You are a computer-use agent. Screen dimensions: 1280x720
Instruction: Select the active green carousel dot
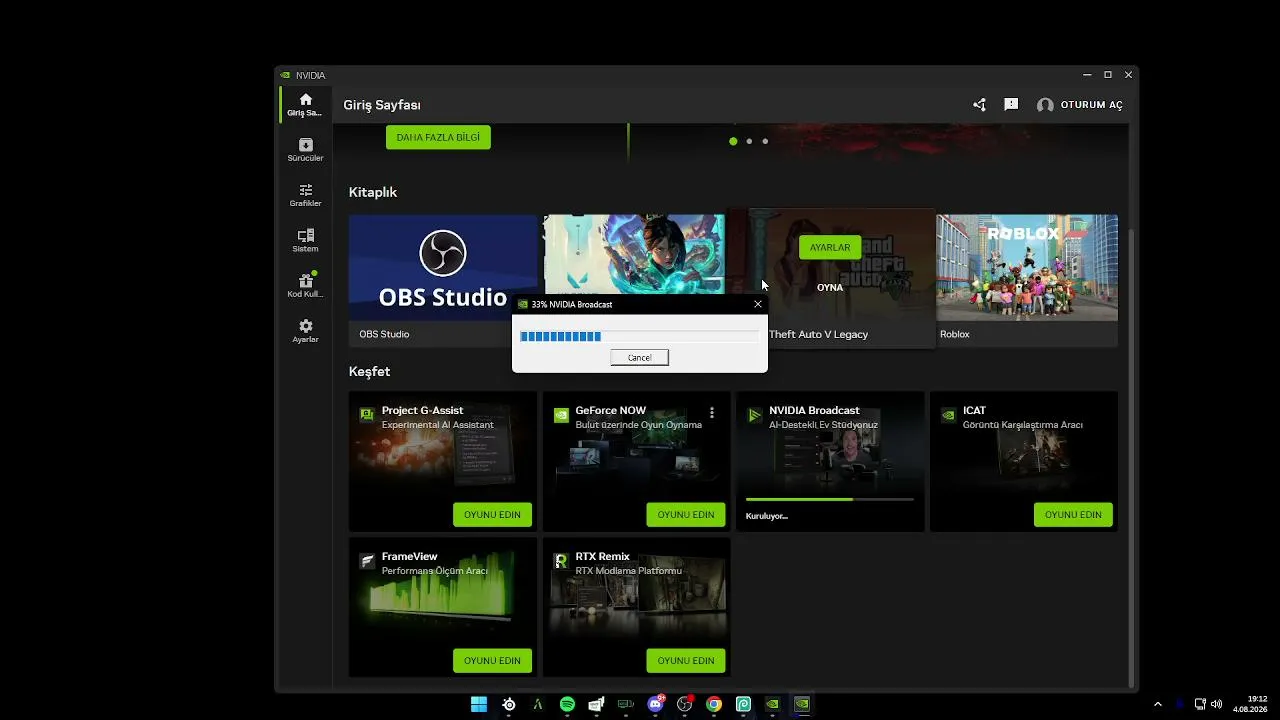pos(733,141)
